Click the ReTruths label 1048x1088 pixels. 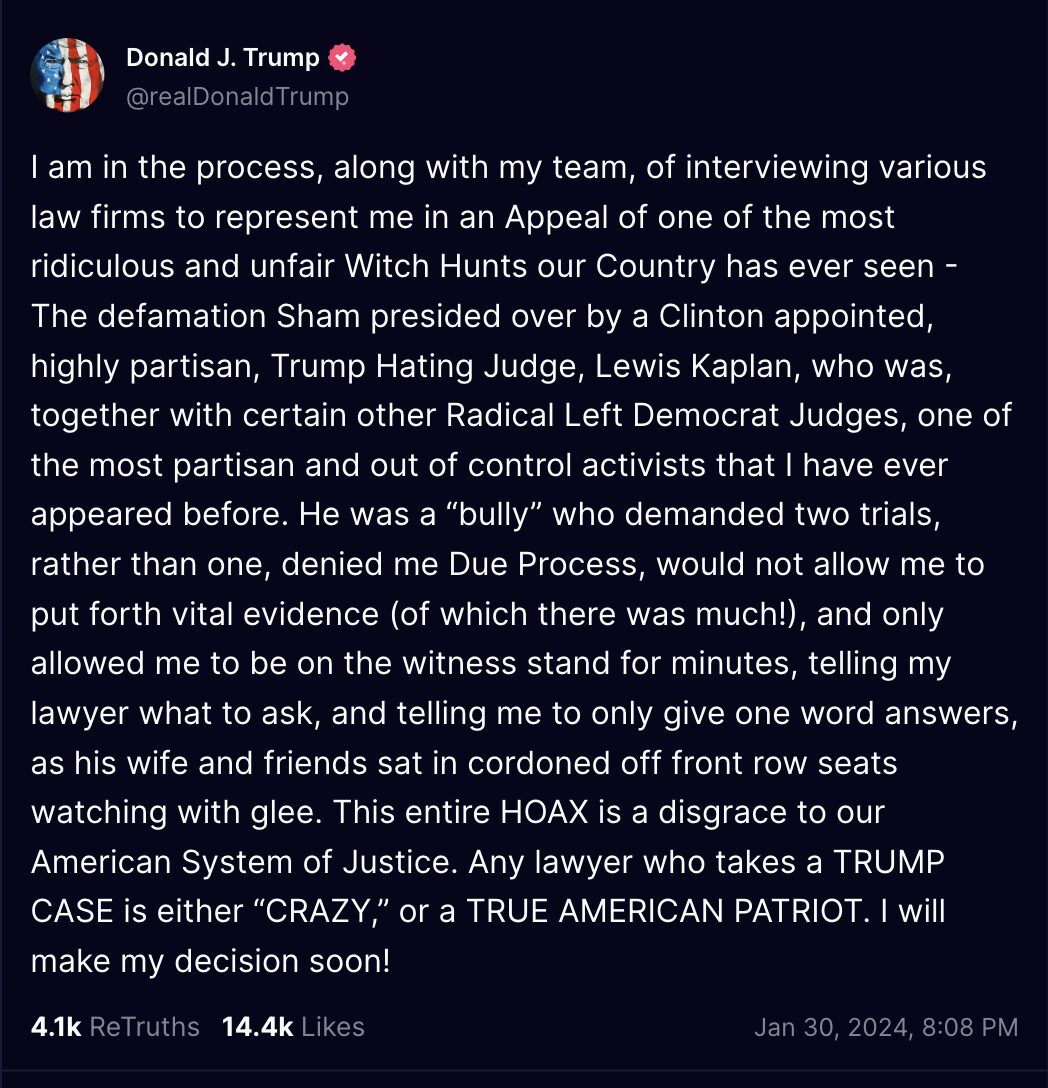pyautogui.click(x=144, y=1027)
